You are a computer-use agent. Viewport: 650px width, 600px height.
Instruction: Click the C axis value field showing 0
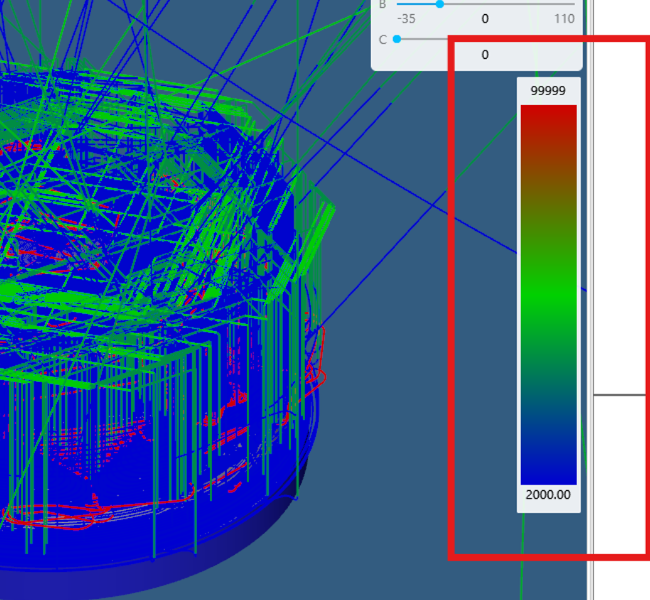(485, 55)
